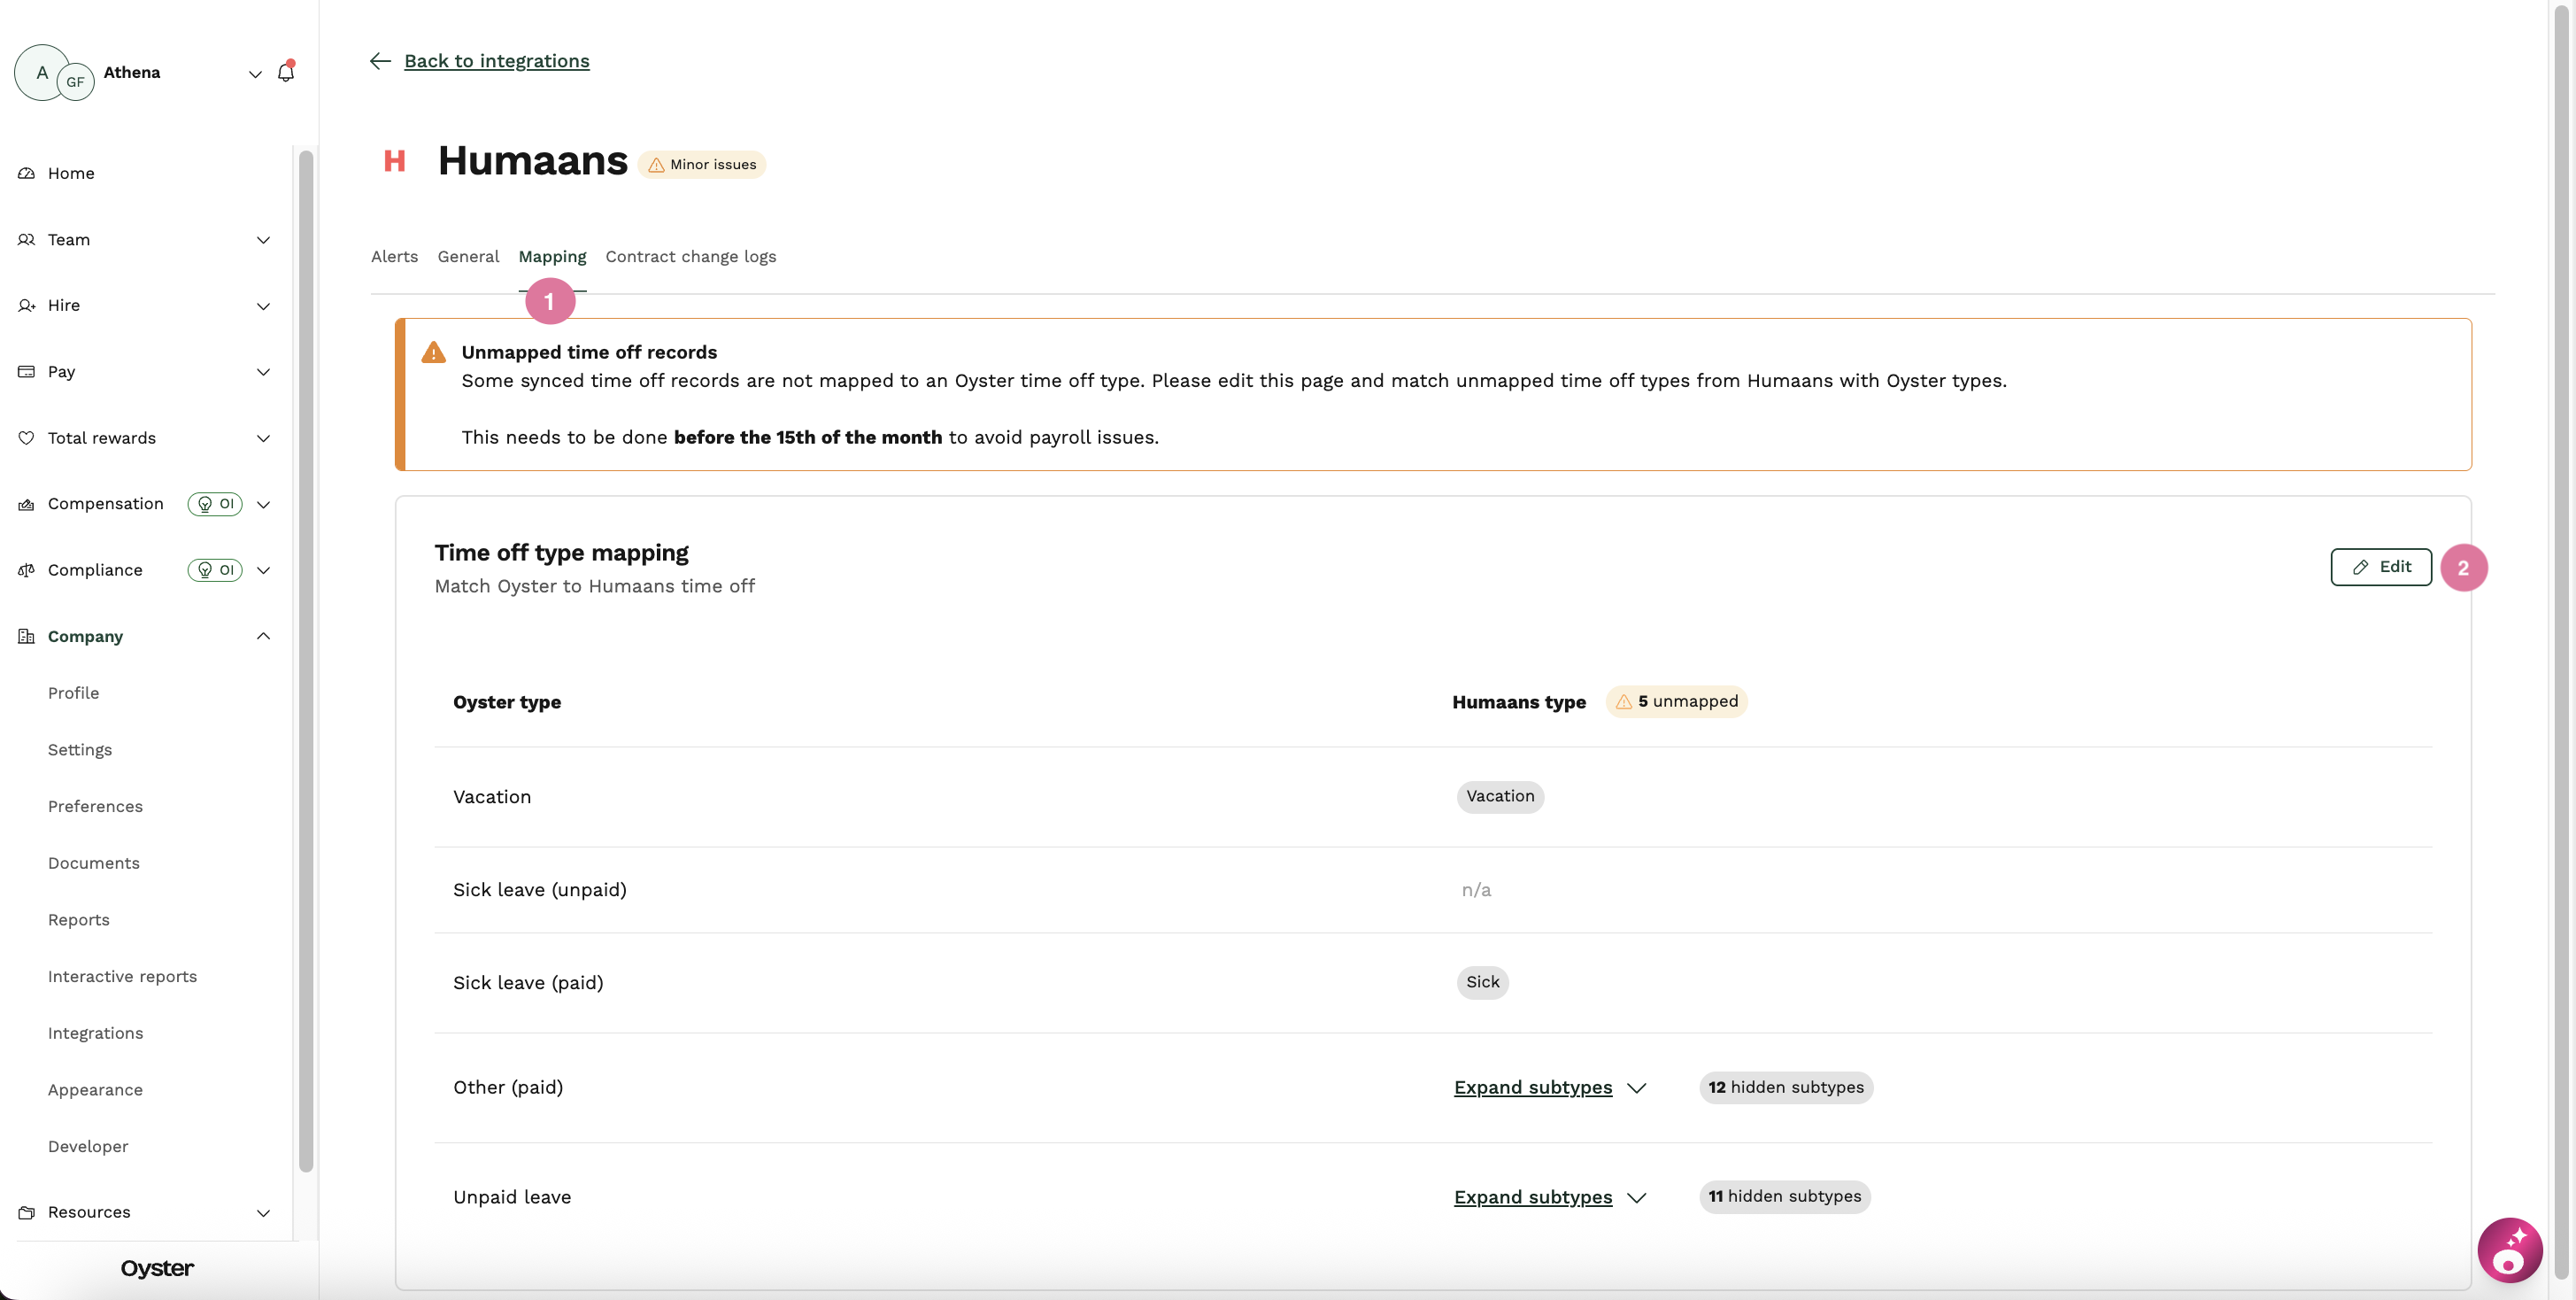Viewport: 2576px width, 1300px height.
Task: Click the Hire person-plus icon
Action: [27, 305]
